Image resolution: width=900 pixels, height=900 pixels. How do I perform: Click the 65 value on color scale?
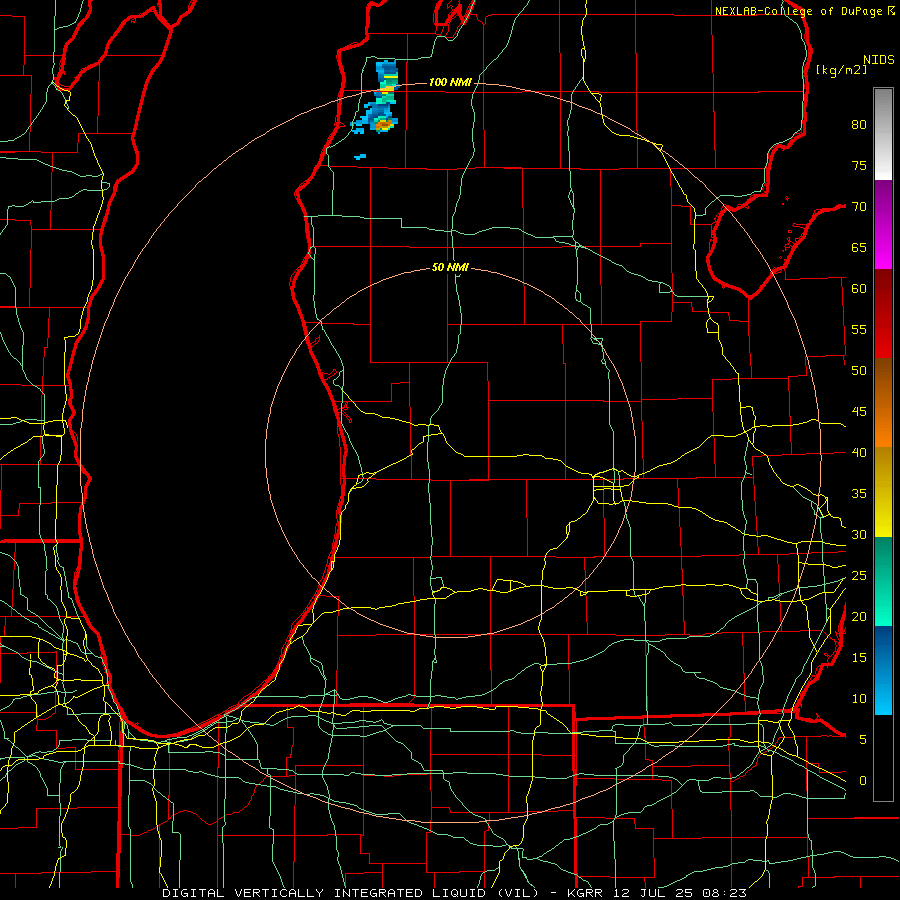click(x=859, y=248)
